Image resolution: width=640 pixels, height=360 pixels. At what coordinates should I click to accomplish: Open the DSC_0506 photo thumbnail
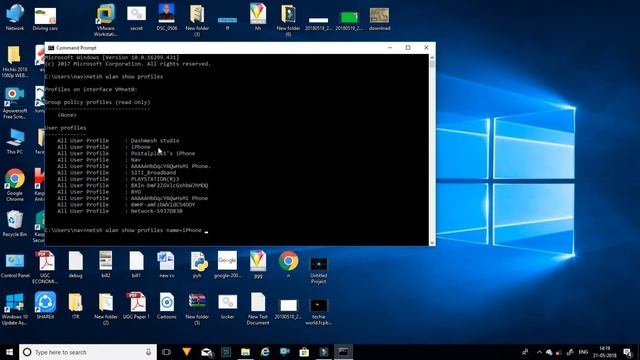[x=167, y=17]
